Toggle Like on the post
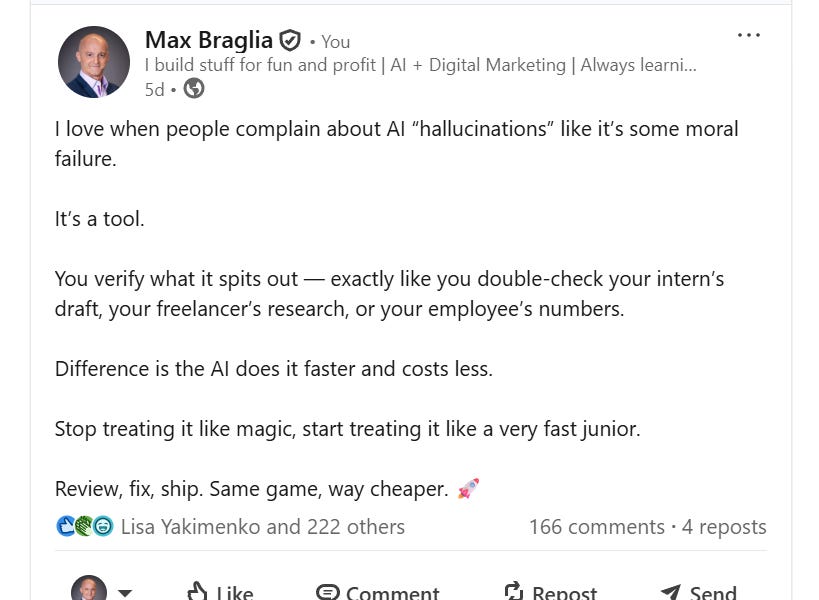The width and height of the screenshot is (819, 600). (219, 592)
